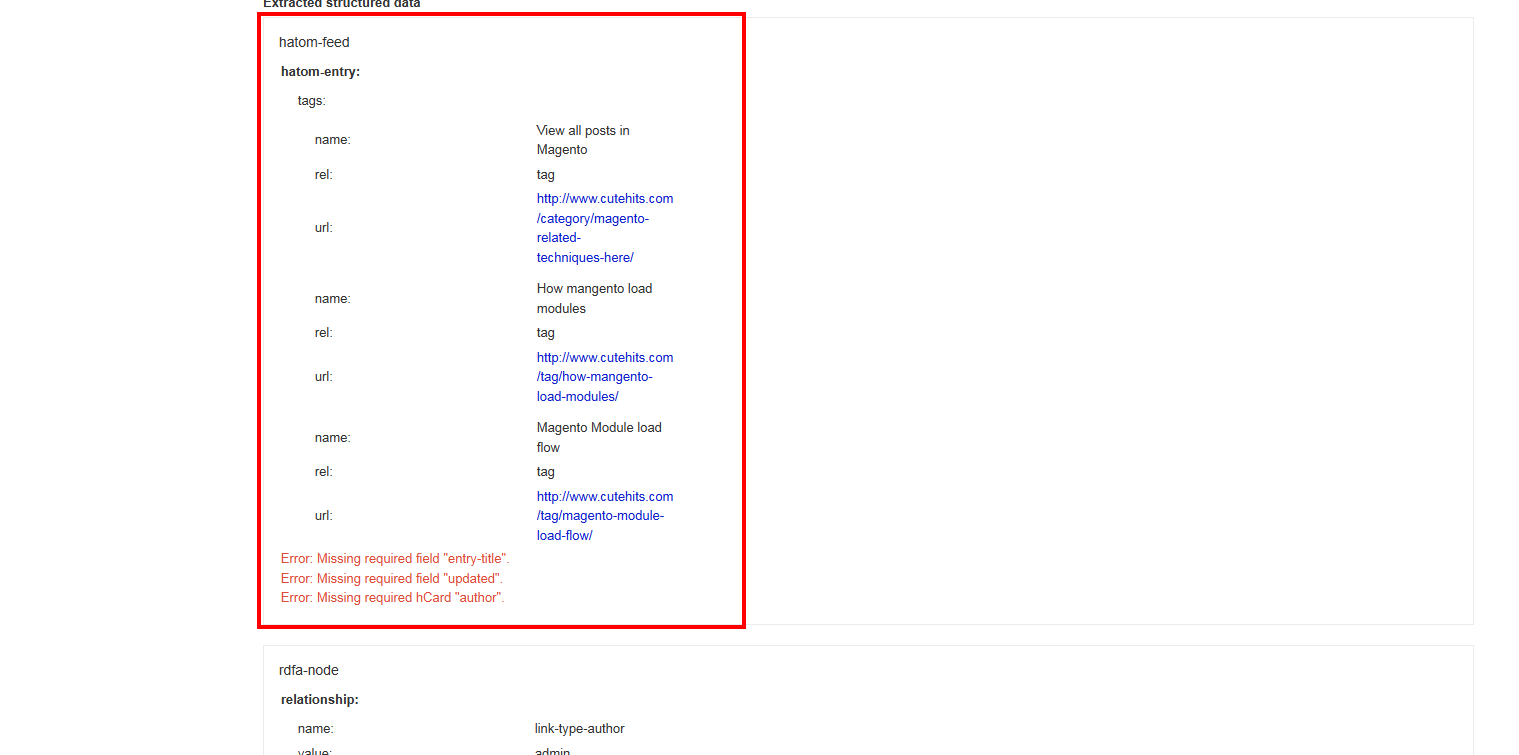Click the bold 'relationship:' label
Viewport: 1519px width, 755px height.
320,700
